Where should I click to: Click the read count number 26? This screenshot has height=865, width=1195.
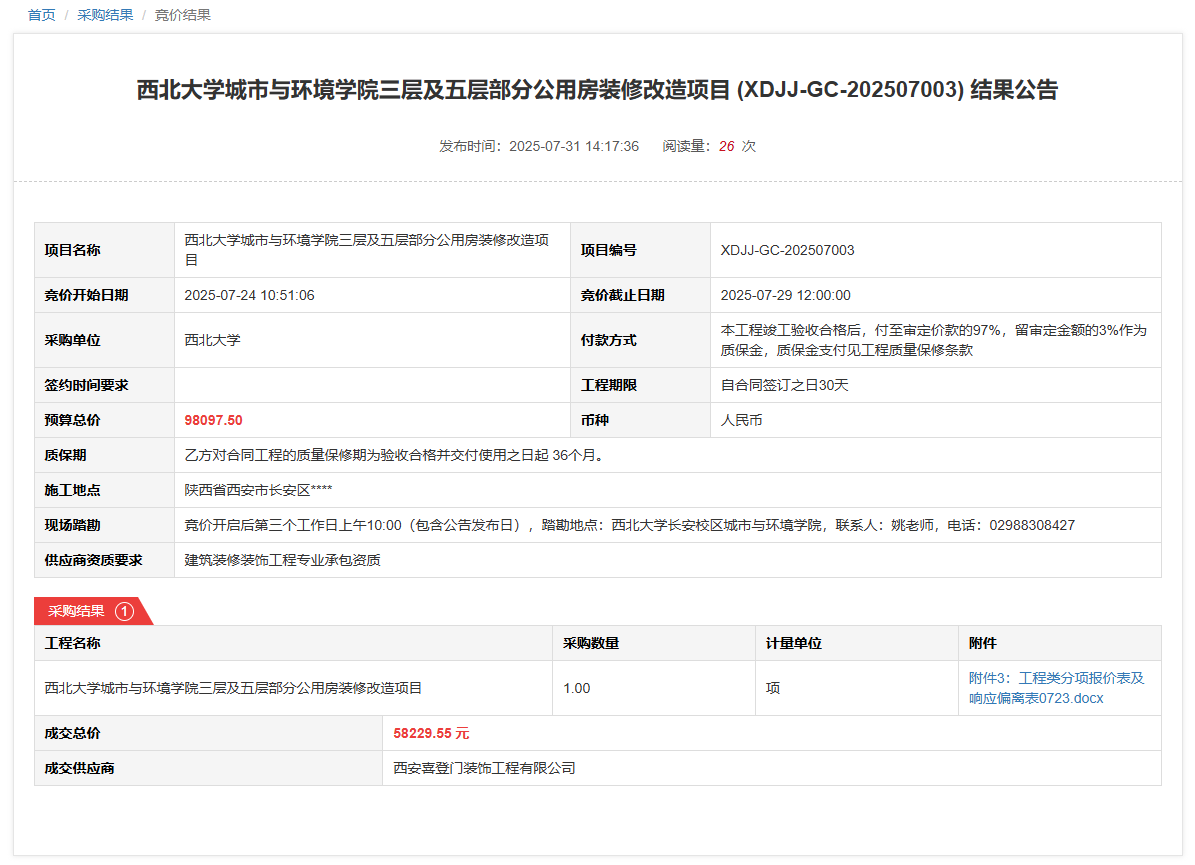[726, 146]
